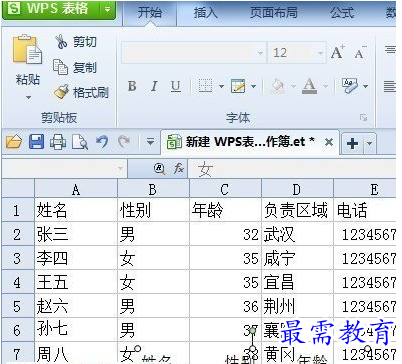Select header cell 负责区域
The height and width of the screenshot is (364, 402).
297,210
